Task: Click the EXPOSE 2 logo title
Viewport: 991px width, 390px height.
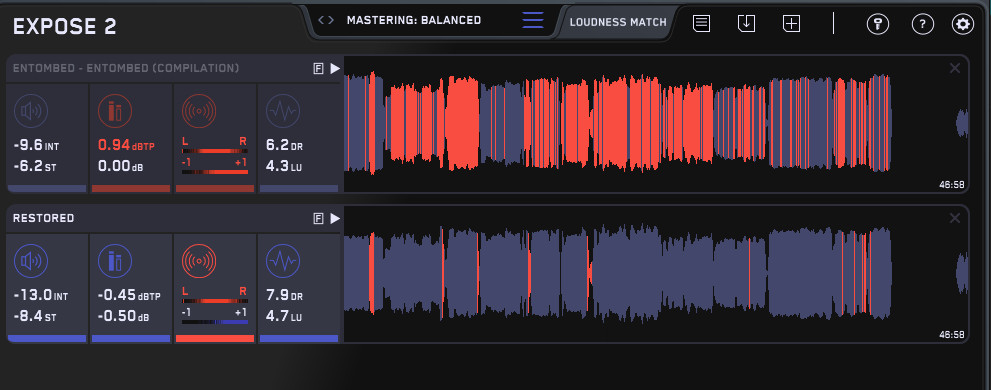Action: [x=65, y=27]
